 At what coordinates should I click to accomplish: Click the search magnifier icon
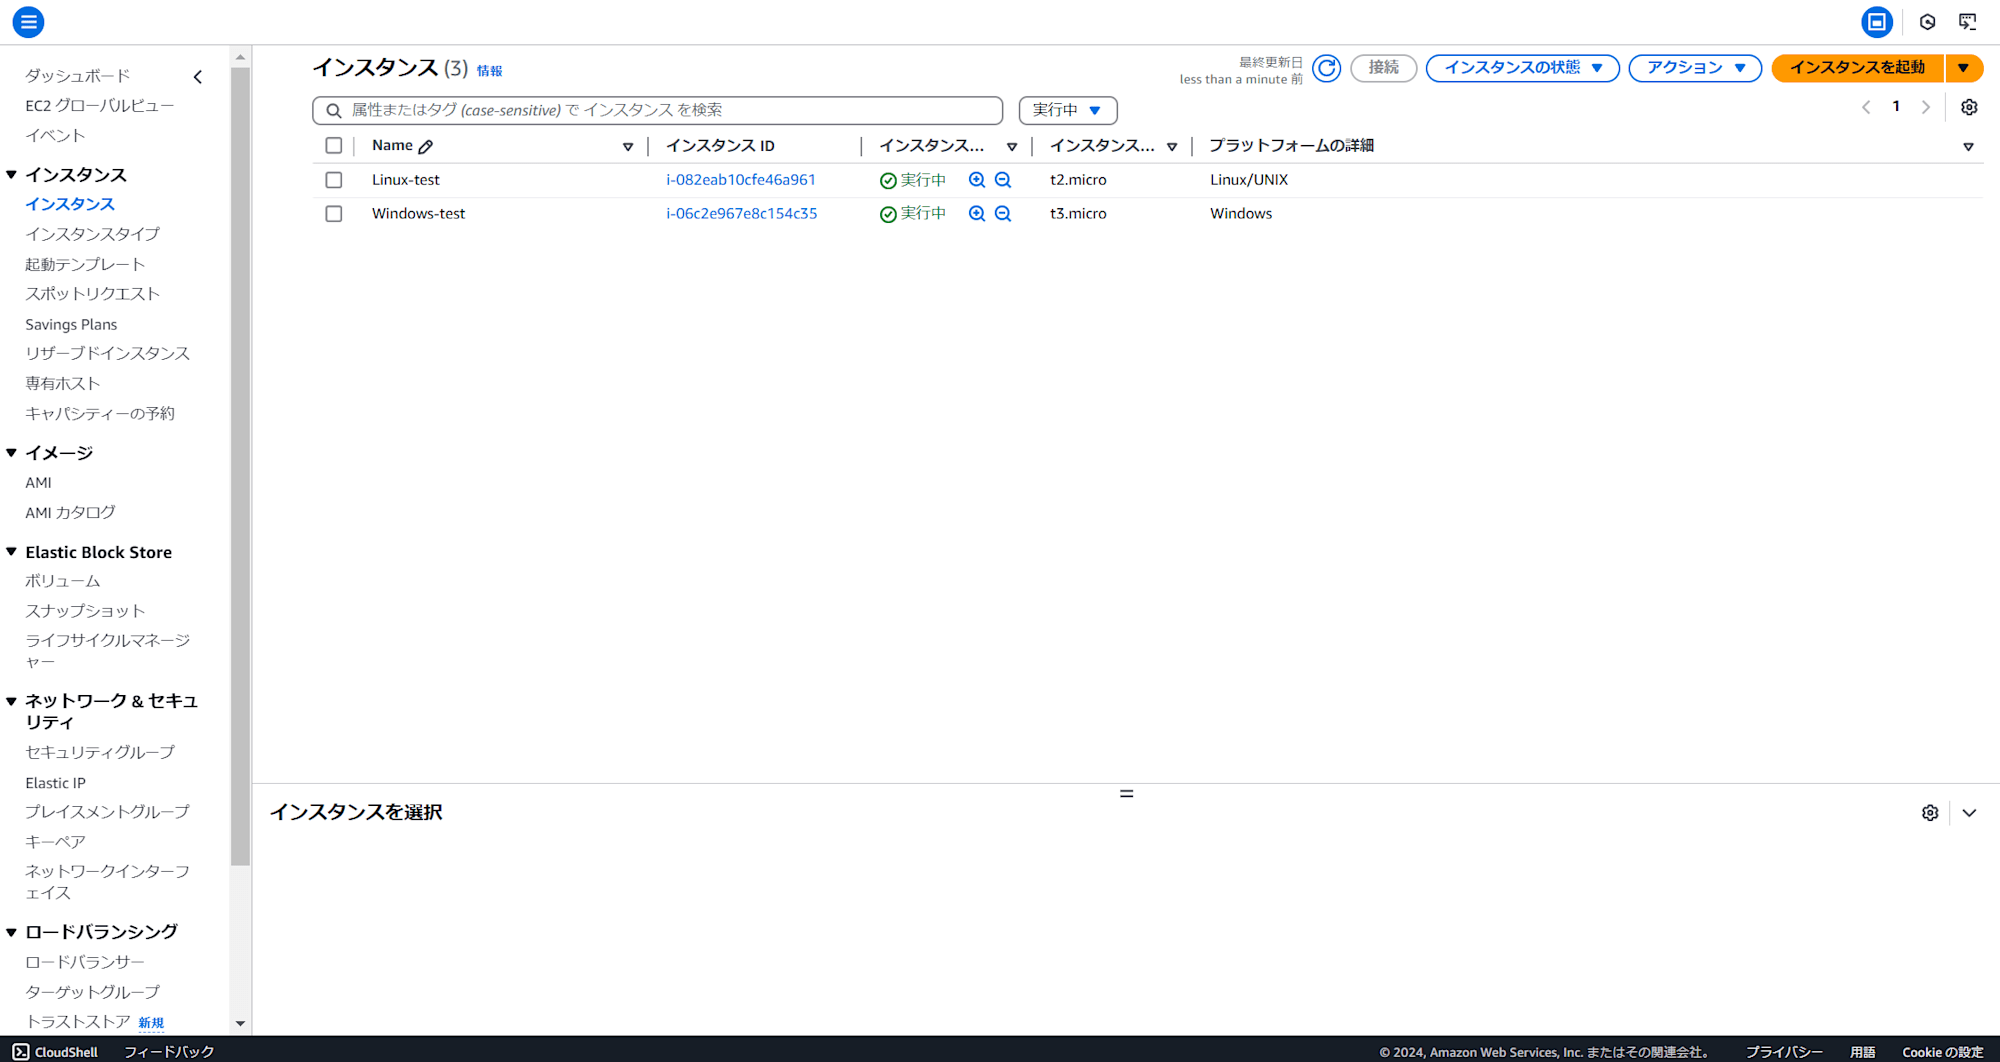click(x=334, y=110)
